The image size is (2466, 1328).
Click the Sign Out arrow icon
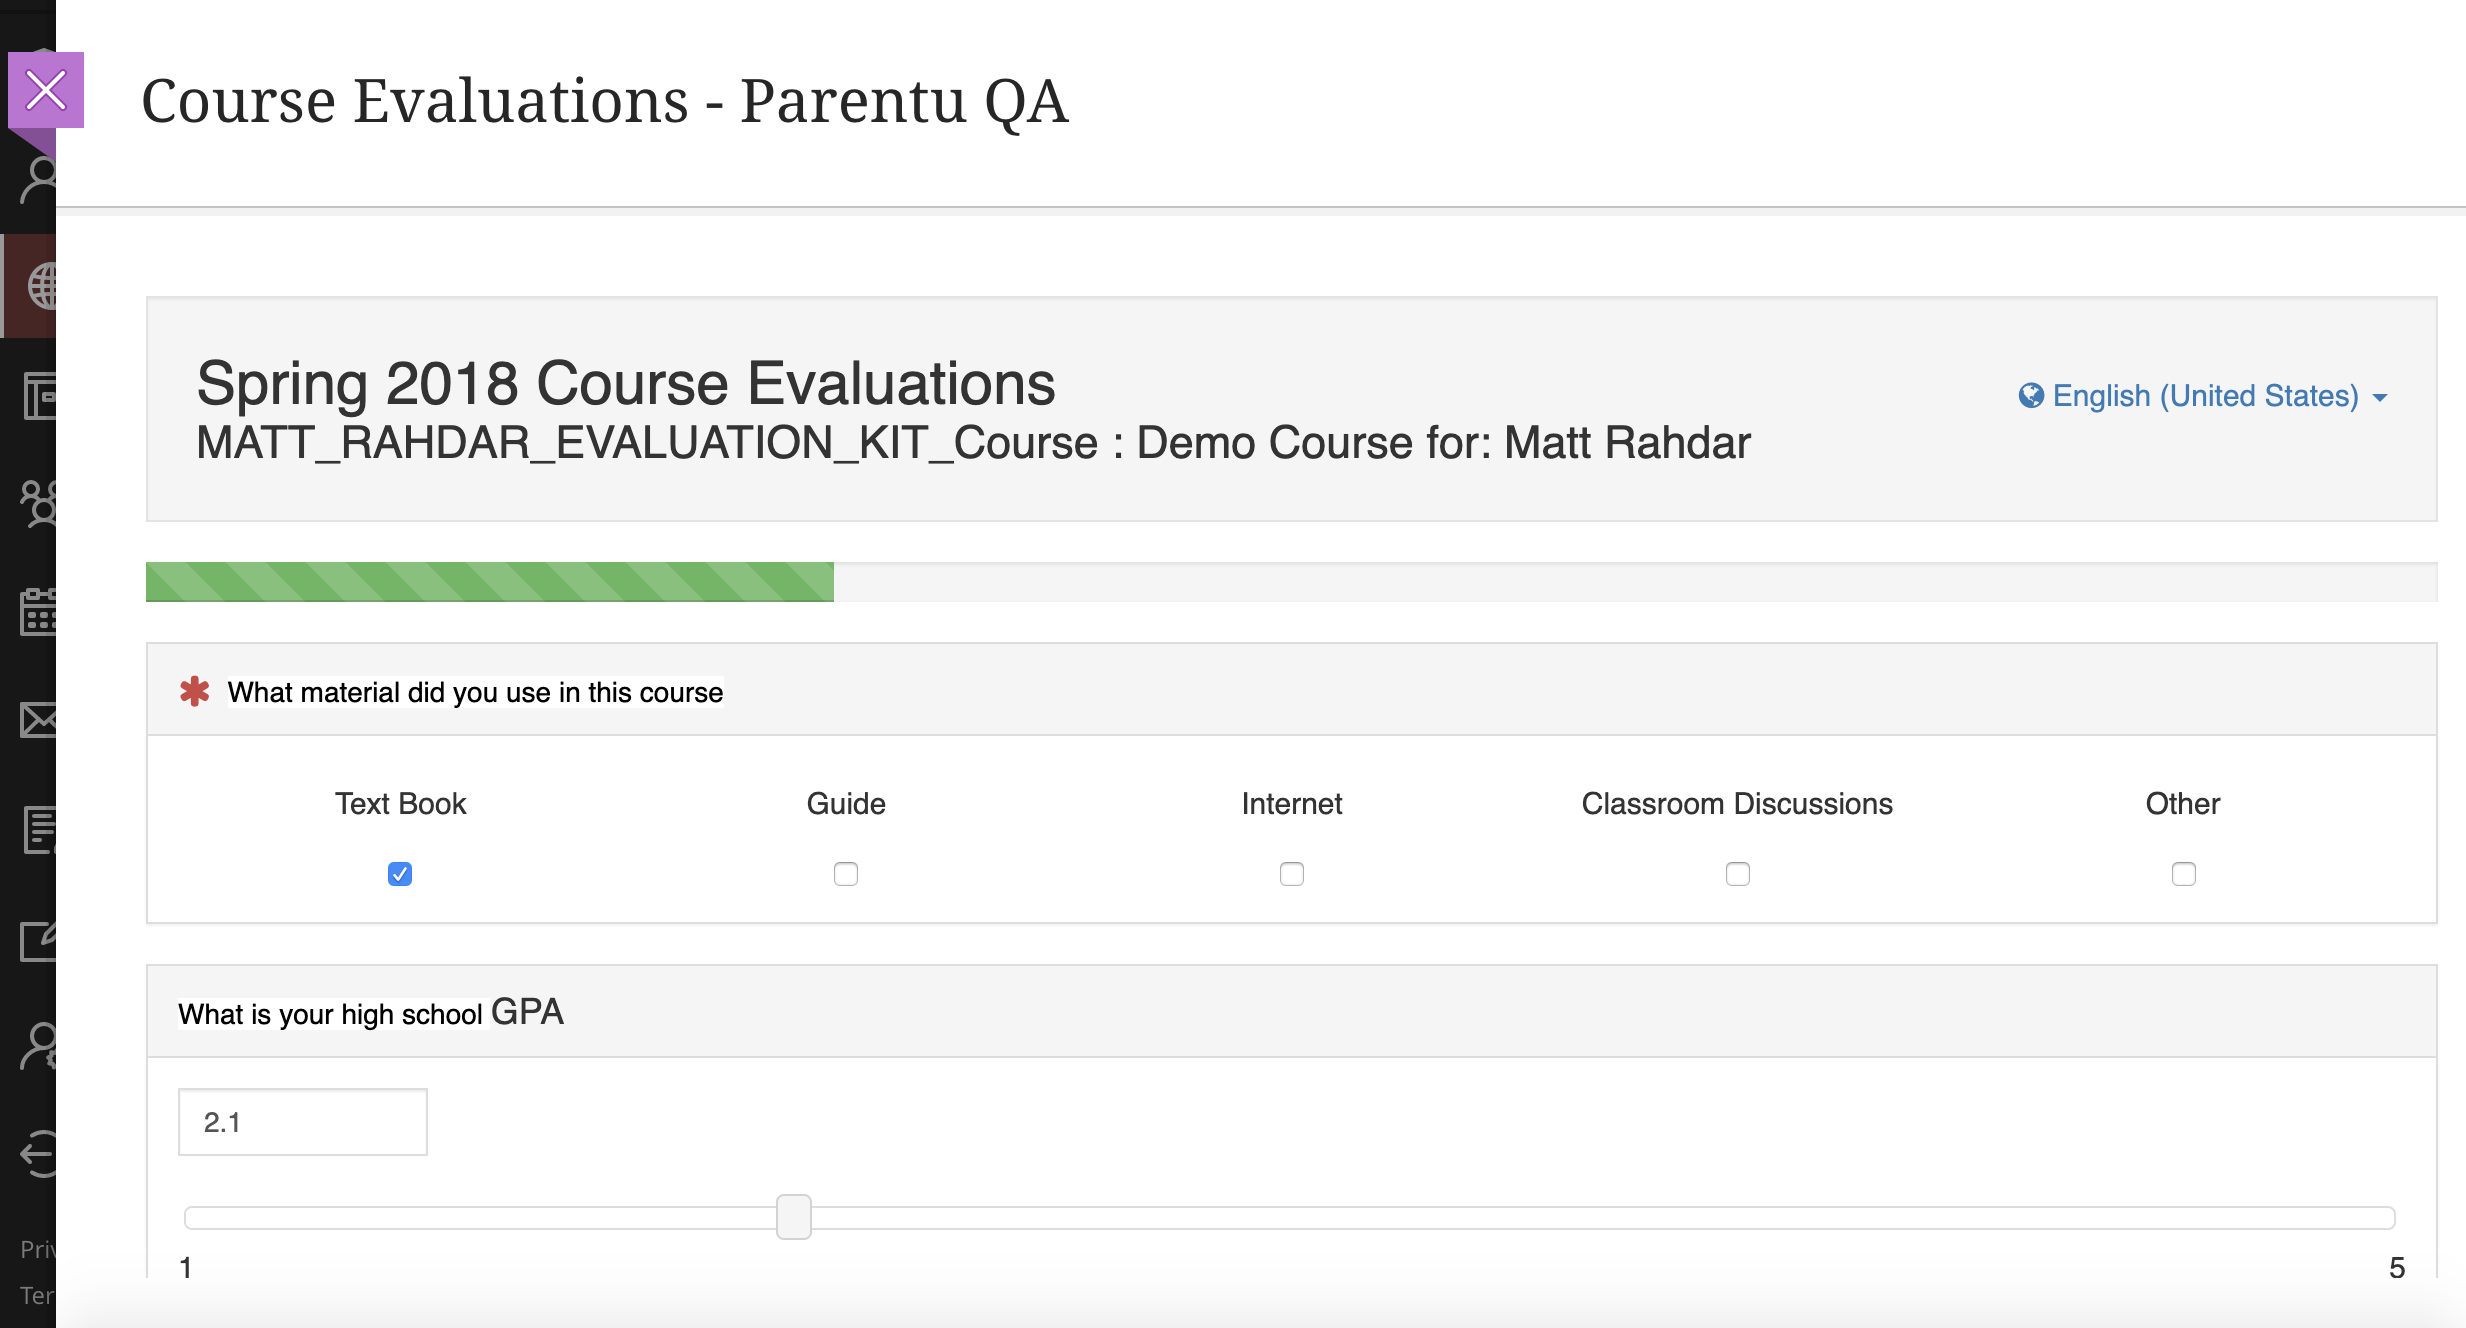pos(40,1155)
